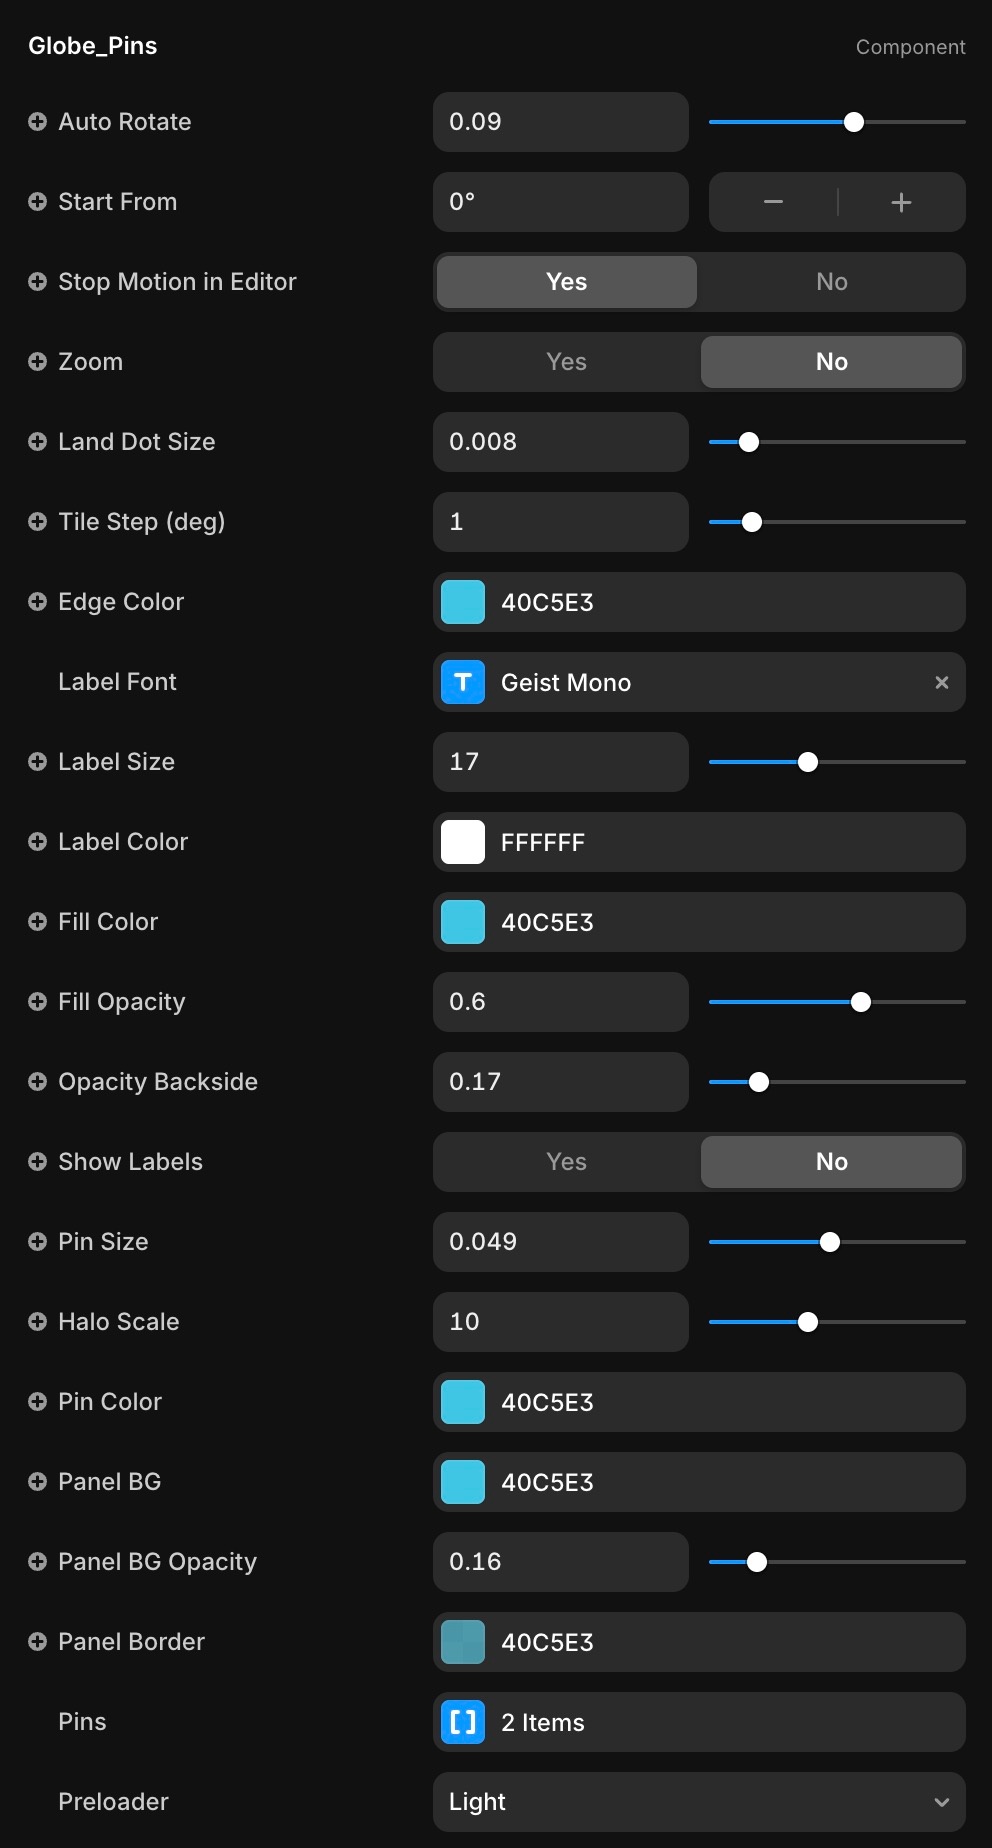The width and height of the screenshot is (992, 1848).
Task: Clear the Geist Mono label font
Action: [x=941, y=682]
